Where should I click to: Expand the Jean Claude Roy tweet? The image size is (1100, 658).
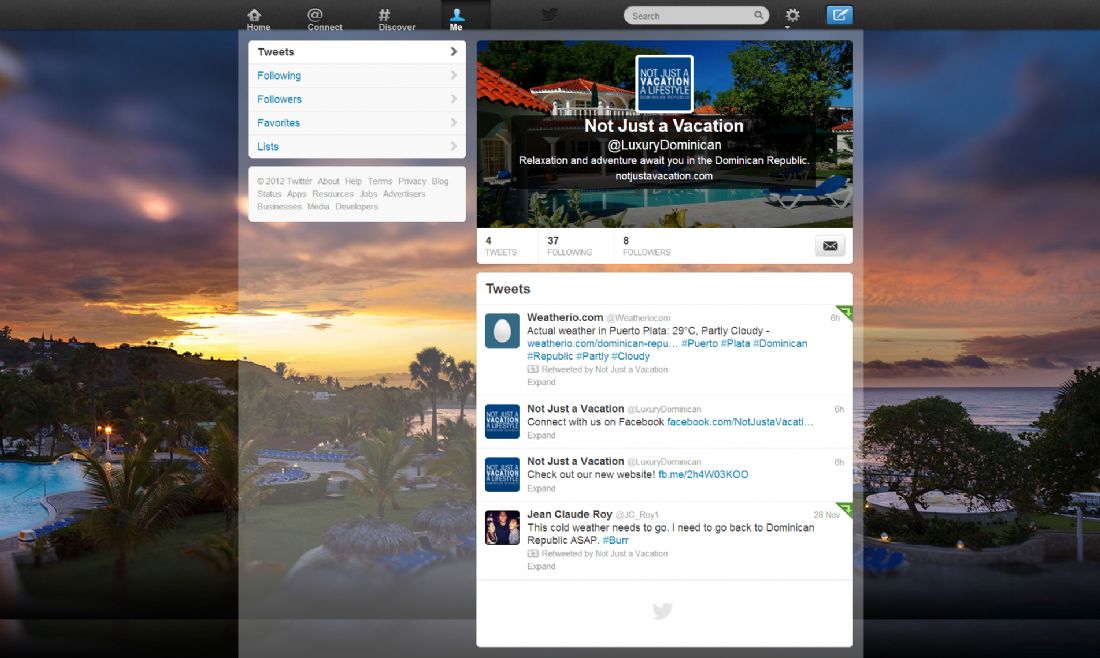click(x=541, y=566)
